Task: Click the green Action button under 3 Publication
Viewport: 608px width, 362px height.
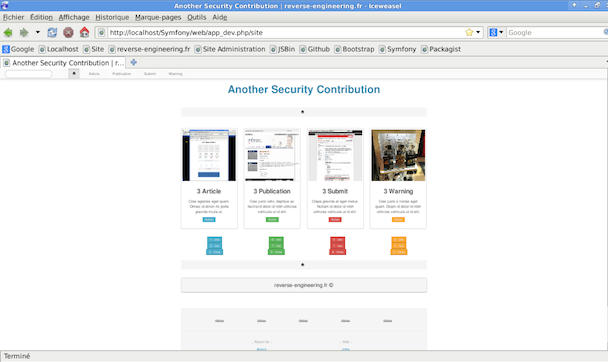Action: [272, 220]
